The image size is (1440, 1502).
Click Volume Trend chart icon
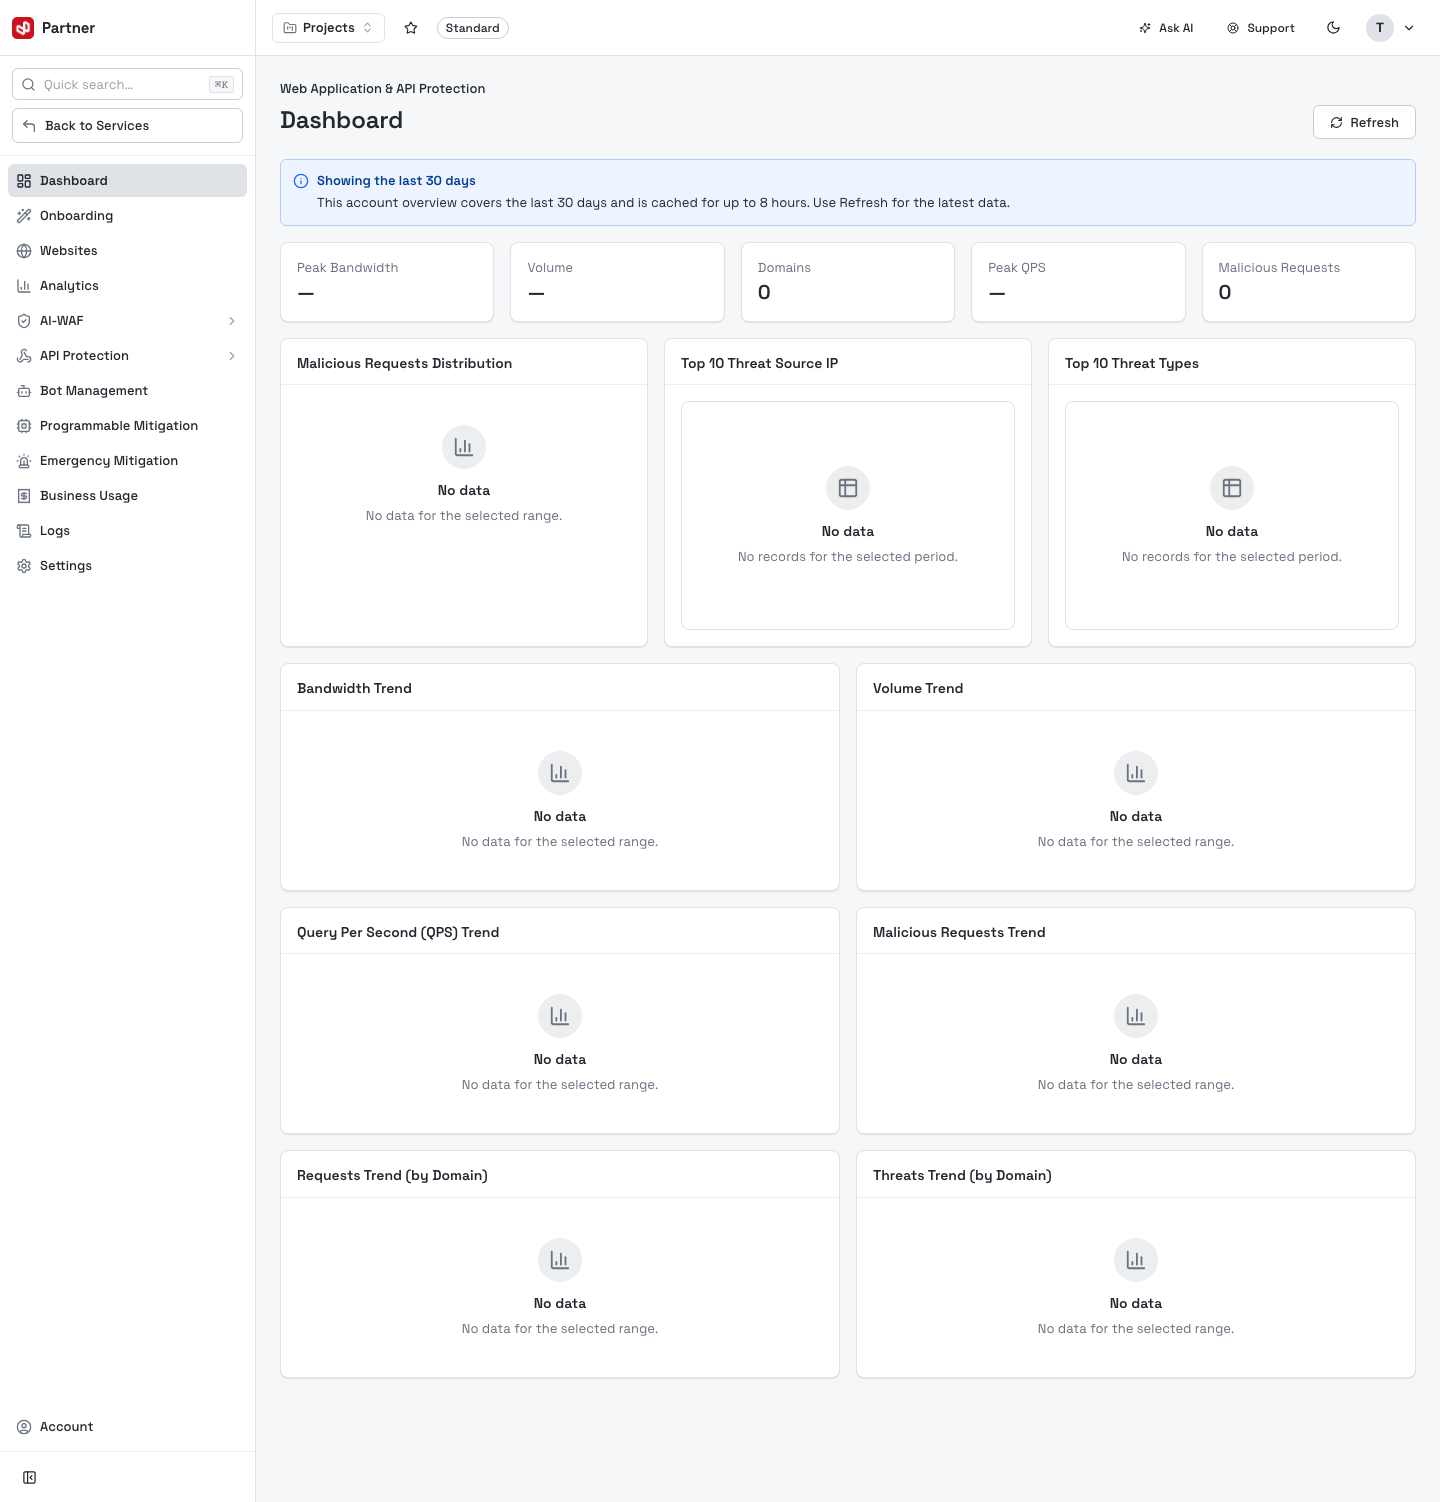pyautogui.click(x=1136, y=773)
